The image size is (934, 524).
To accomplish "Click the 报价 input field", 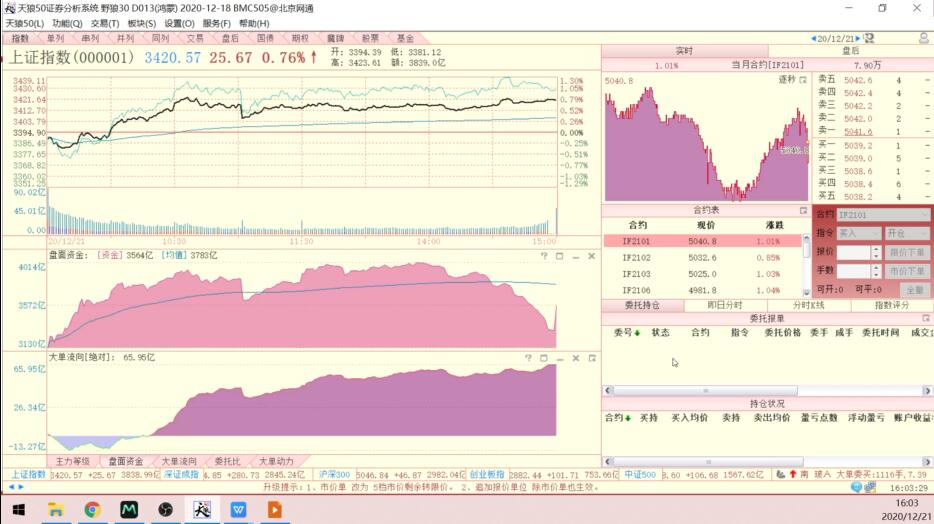I will click(x=854, y=252).
